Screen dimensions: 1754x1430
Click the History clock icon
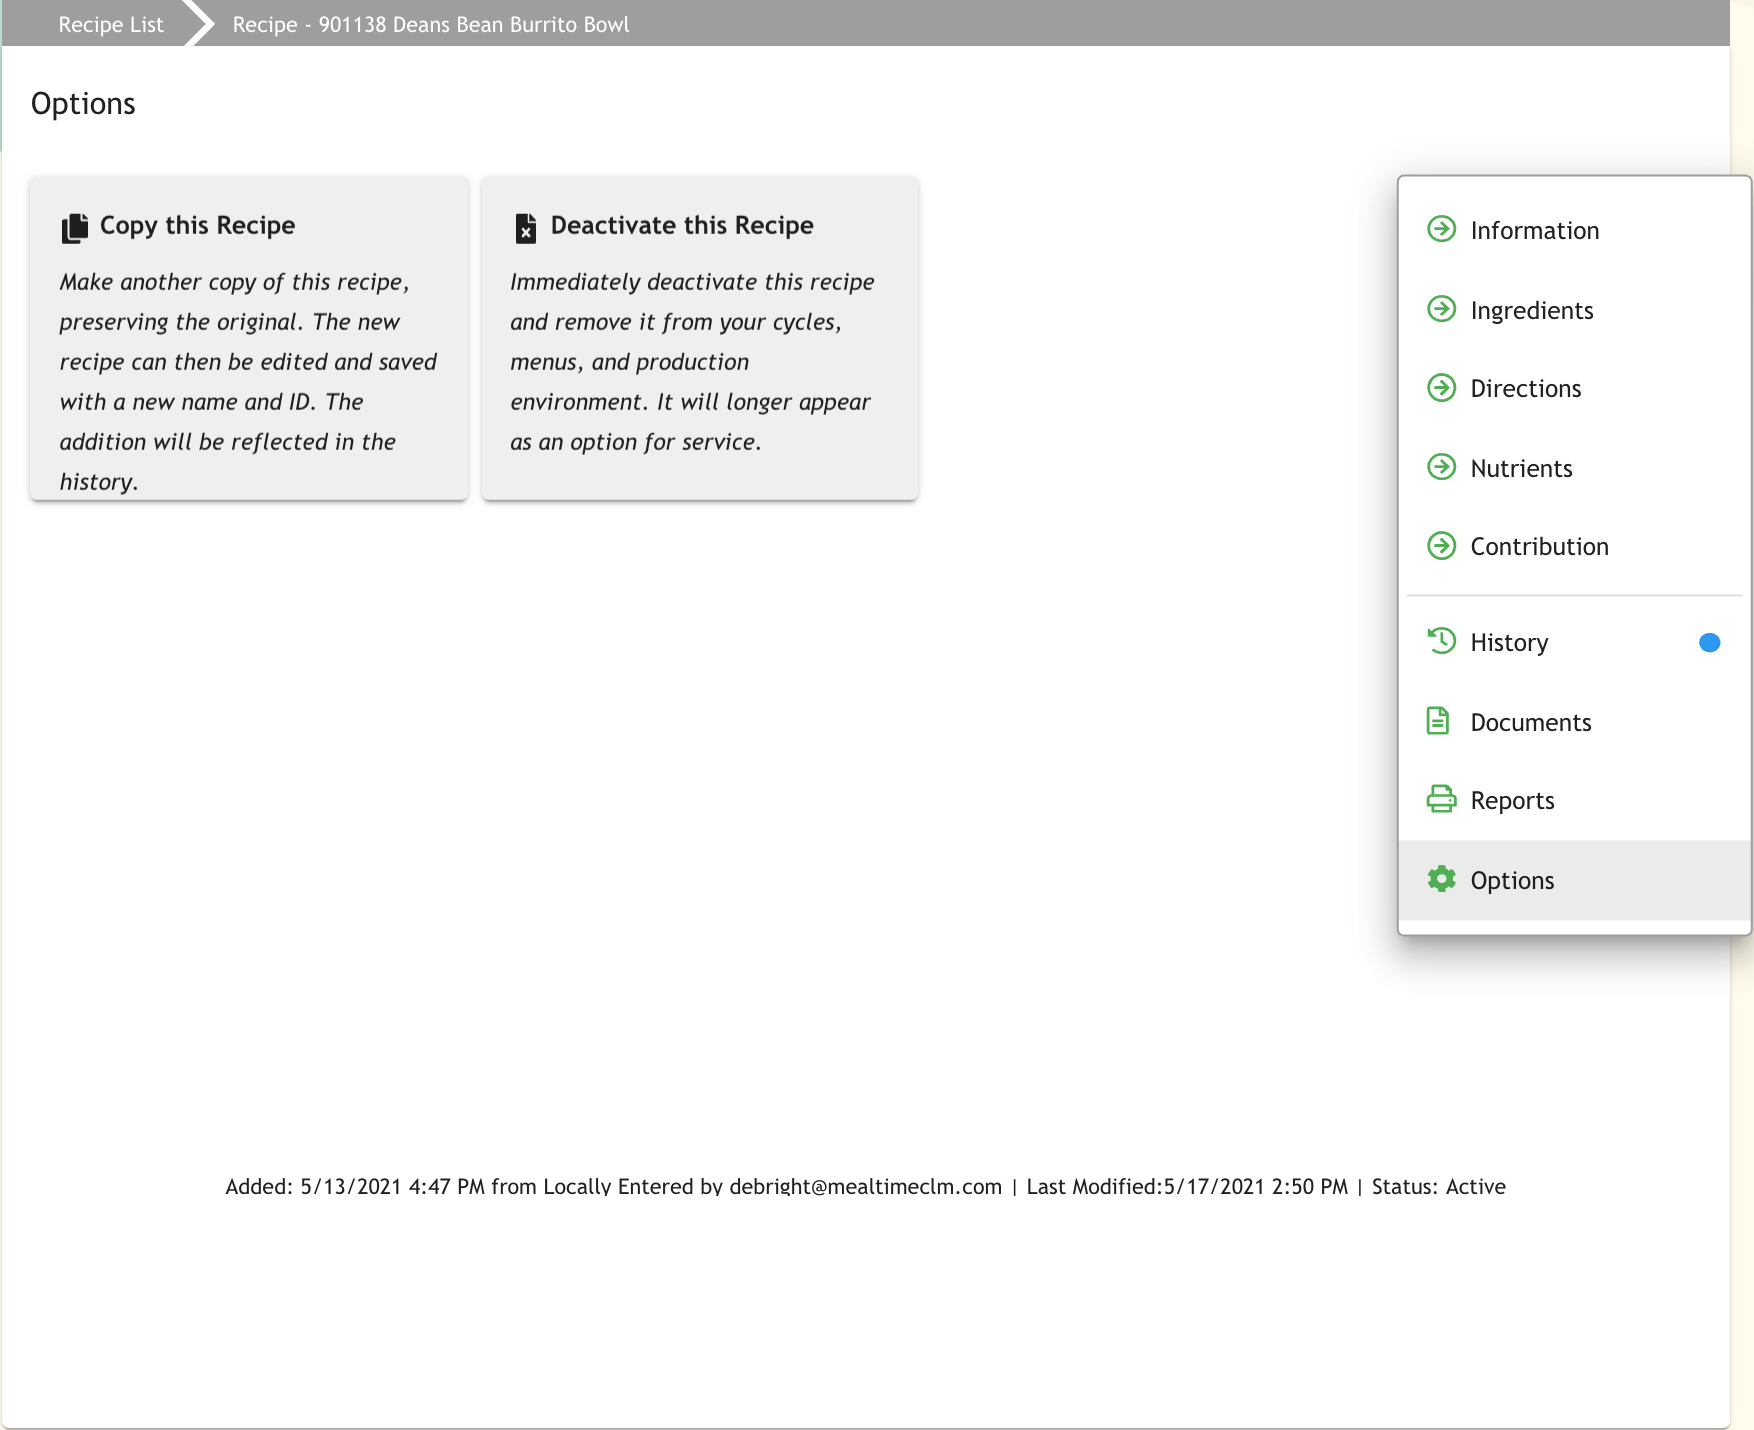[1441, 641]
